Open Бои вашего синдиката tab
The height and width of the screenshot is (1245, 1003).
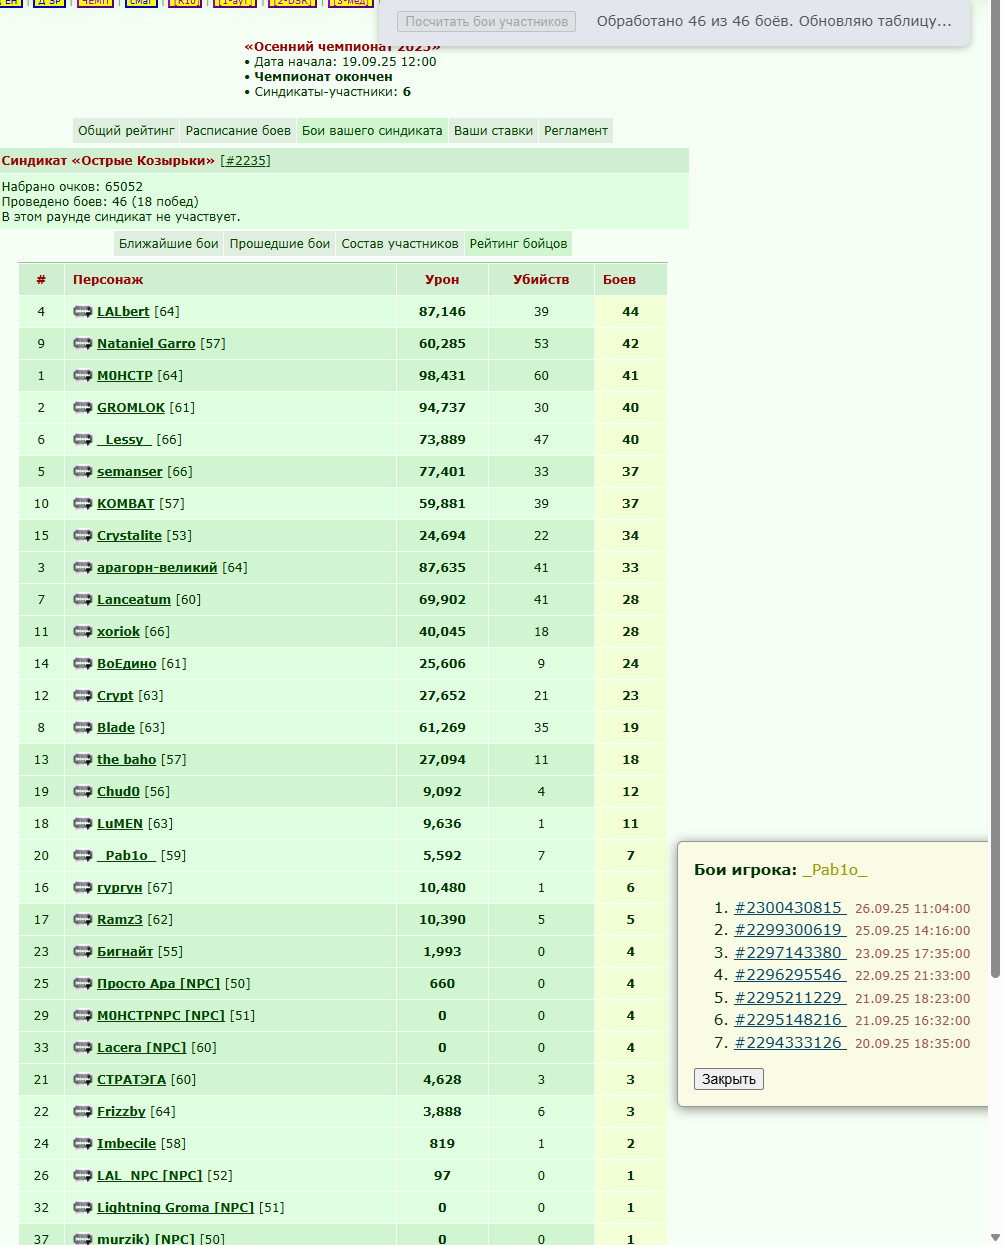coord(372,131)
